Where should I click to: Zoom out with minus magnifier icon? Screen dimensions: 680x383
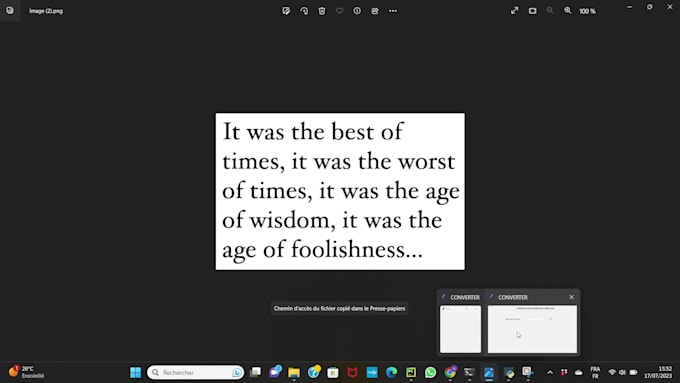pyautogui.click(x=550, y=11)
